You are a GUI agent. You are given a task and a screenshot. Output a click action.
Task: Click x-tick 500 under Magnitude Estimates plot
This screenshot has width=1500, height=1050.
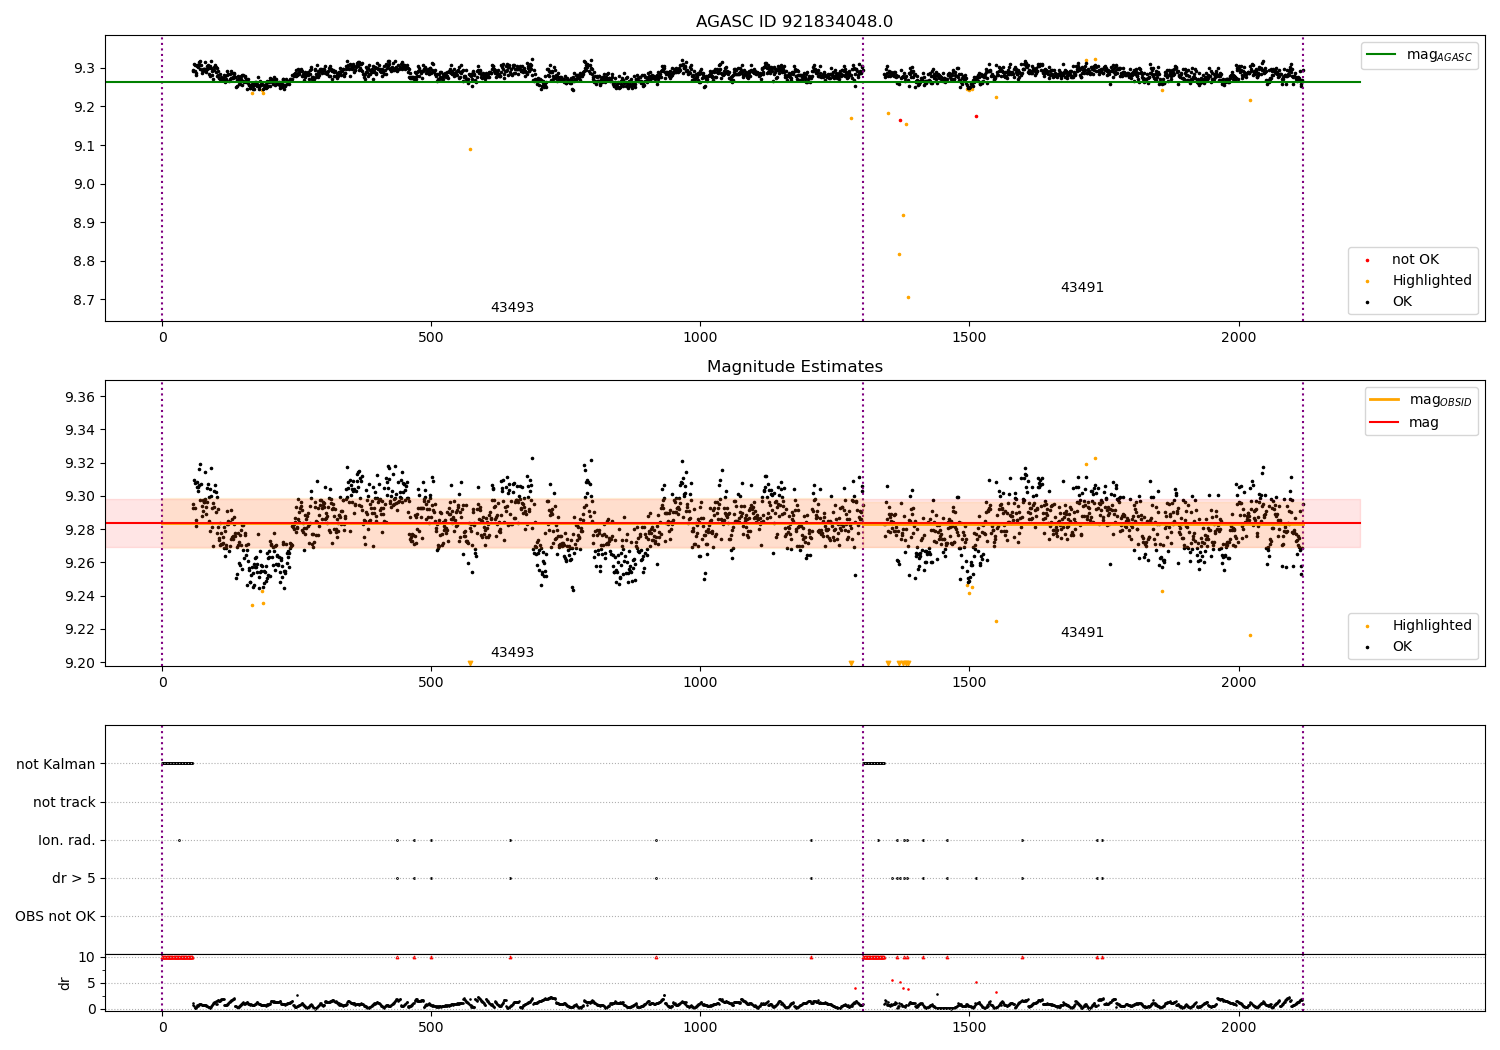tap(431, 683)
